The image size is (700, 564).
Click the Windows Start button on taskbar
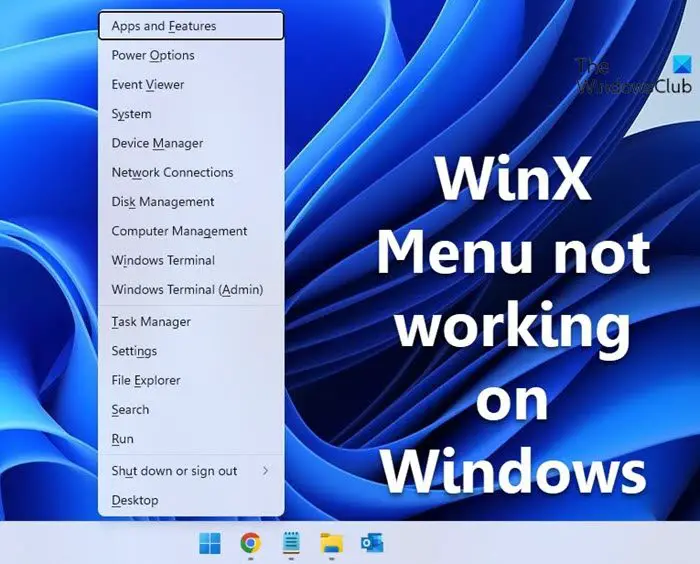(210, 543)
